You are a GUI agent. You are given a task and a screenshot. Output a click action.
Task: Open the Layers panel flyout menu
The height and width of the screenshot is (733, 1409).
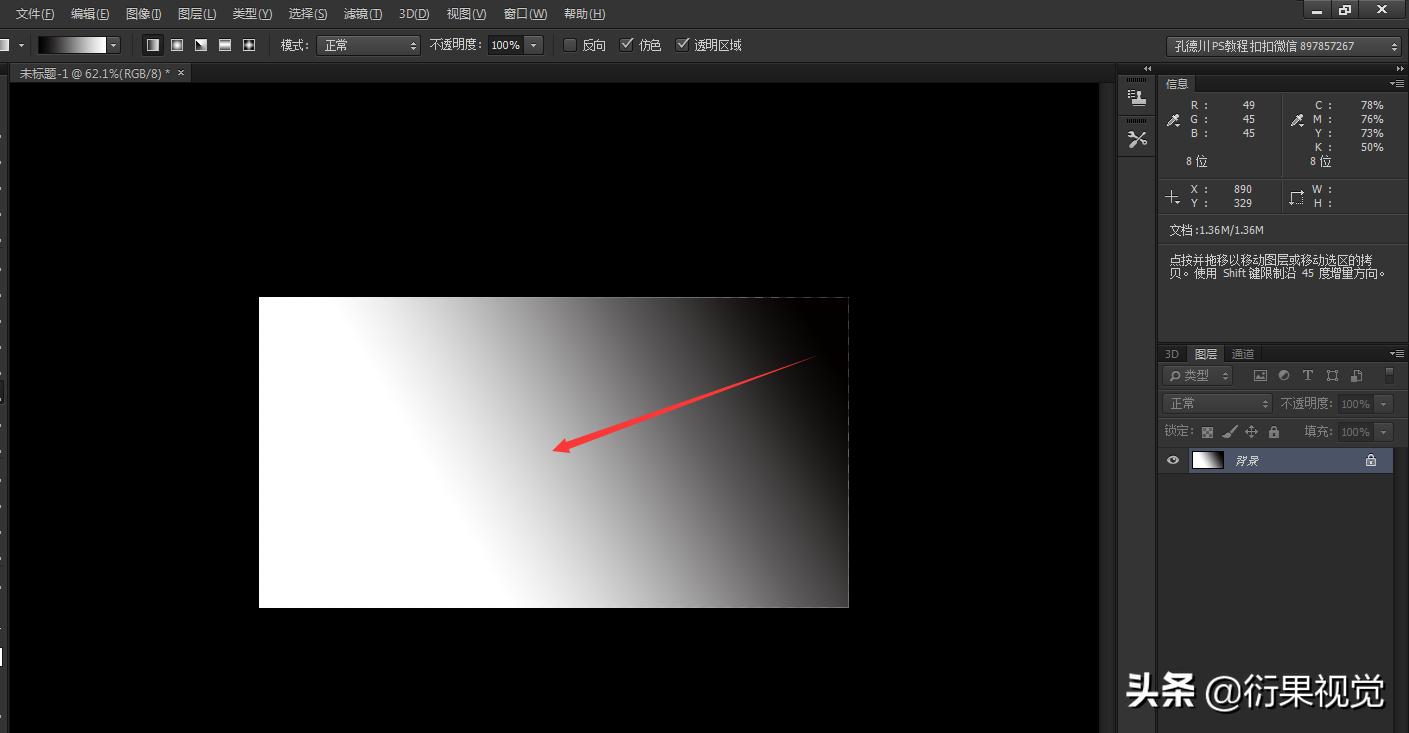click(1397, 353)
